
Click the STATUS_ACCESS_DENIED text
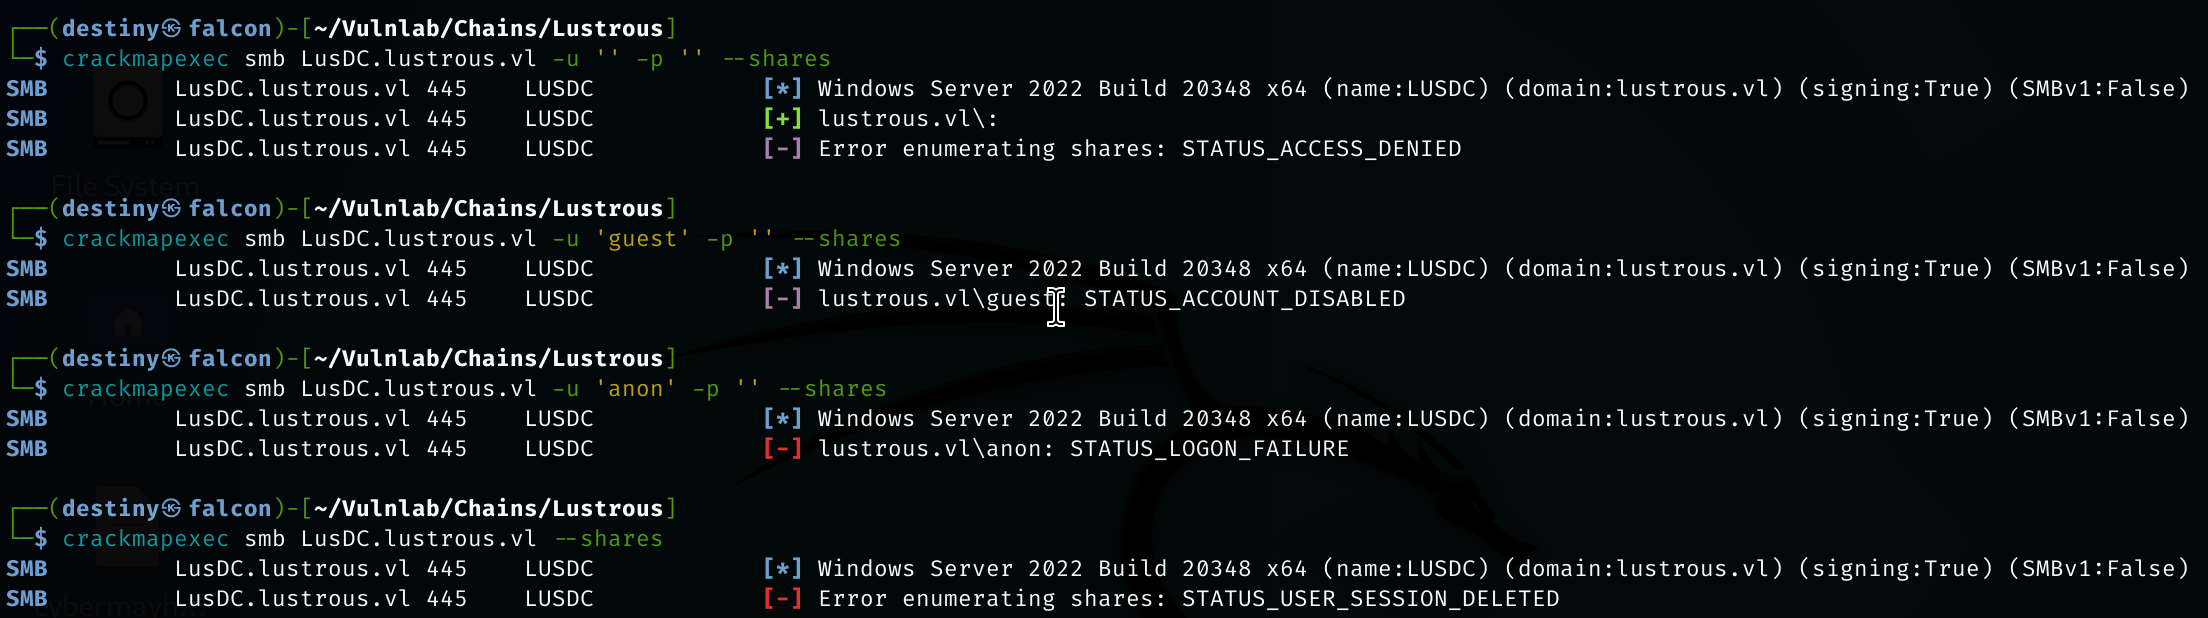[1321, 149]
